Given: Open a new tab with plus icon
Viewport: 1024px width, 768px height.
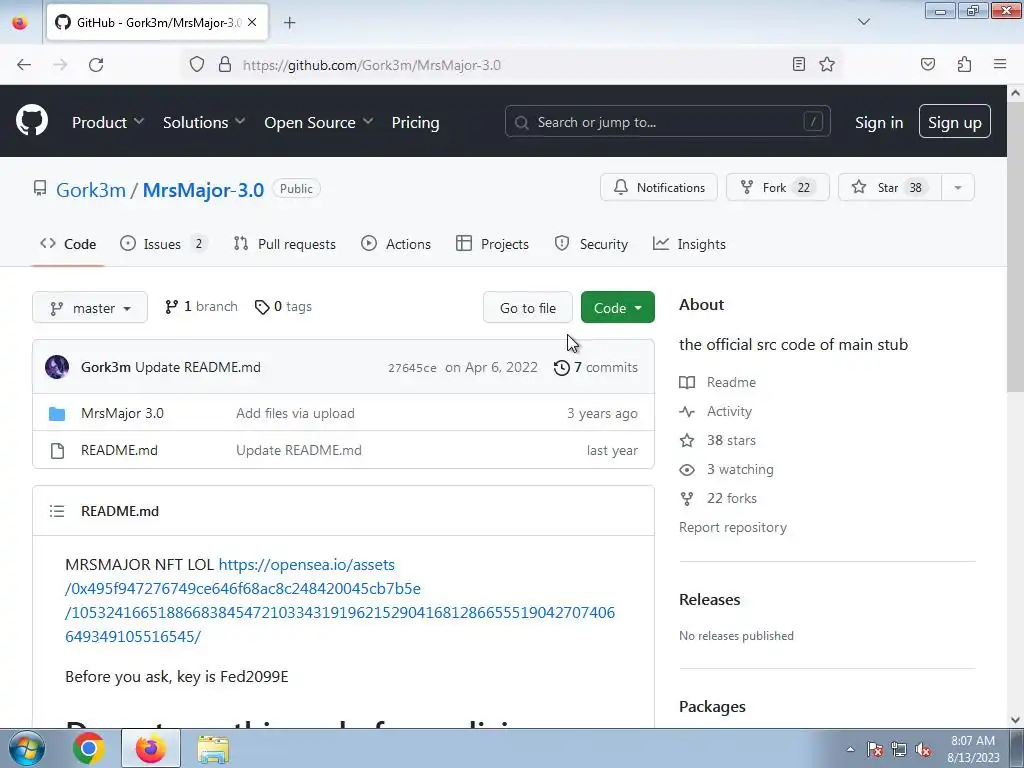Looking at the screenshot, I should pyautogui.click(x=289, y=22).
